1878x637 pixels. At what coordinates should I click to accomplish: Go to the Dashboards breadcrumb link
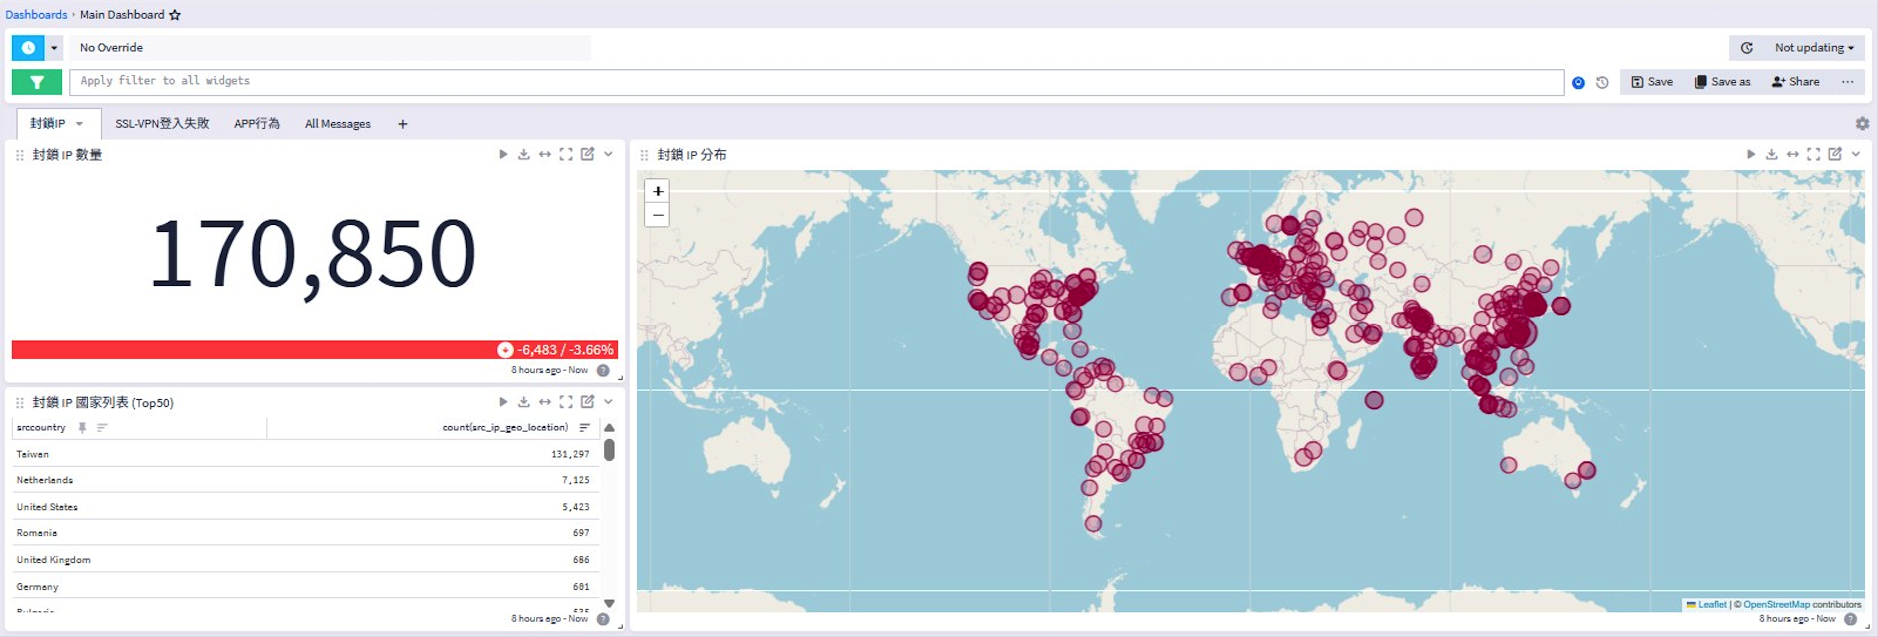point(36,15)
